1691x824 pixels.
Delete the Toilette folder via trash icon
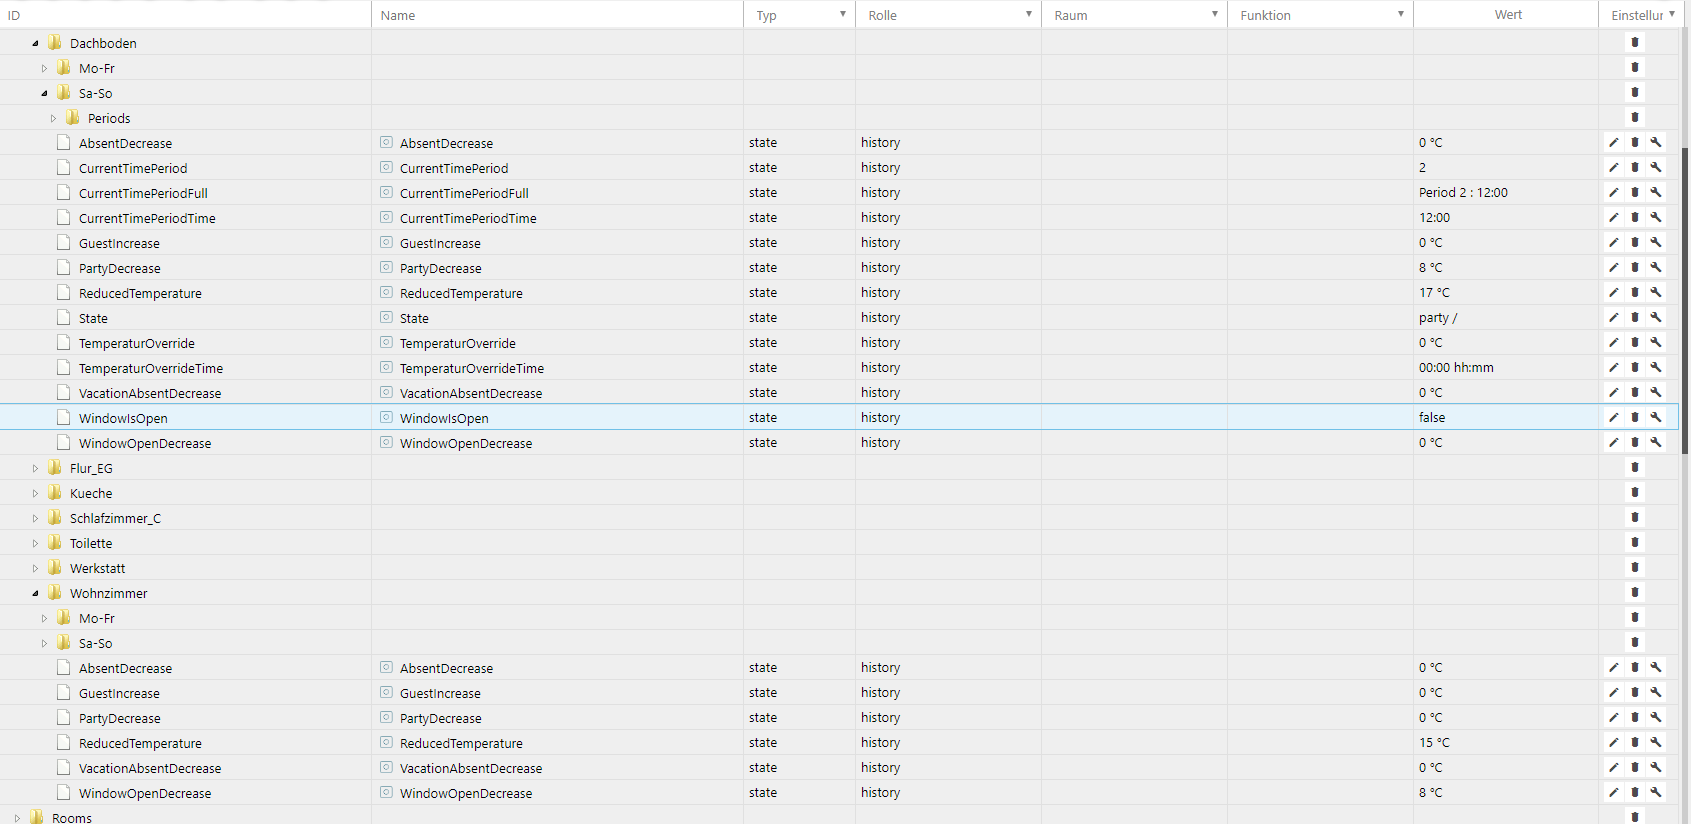tap(1635, 543)
